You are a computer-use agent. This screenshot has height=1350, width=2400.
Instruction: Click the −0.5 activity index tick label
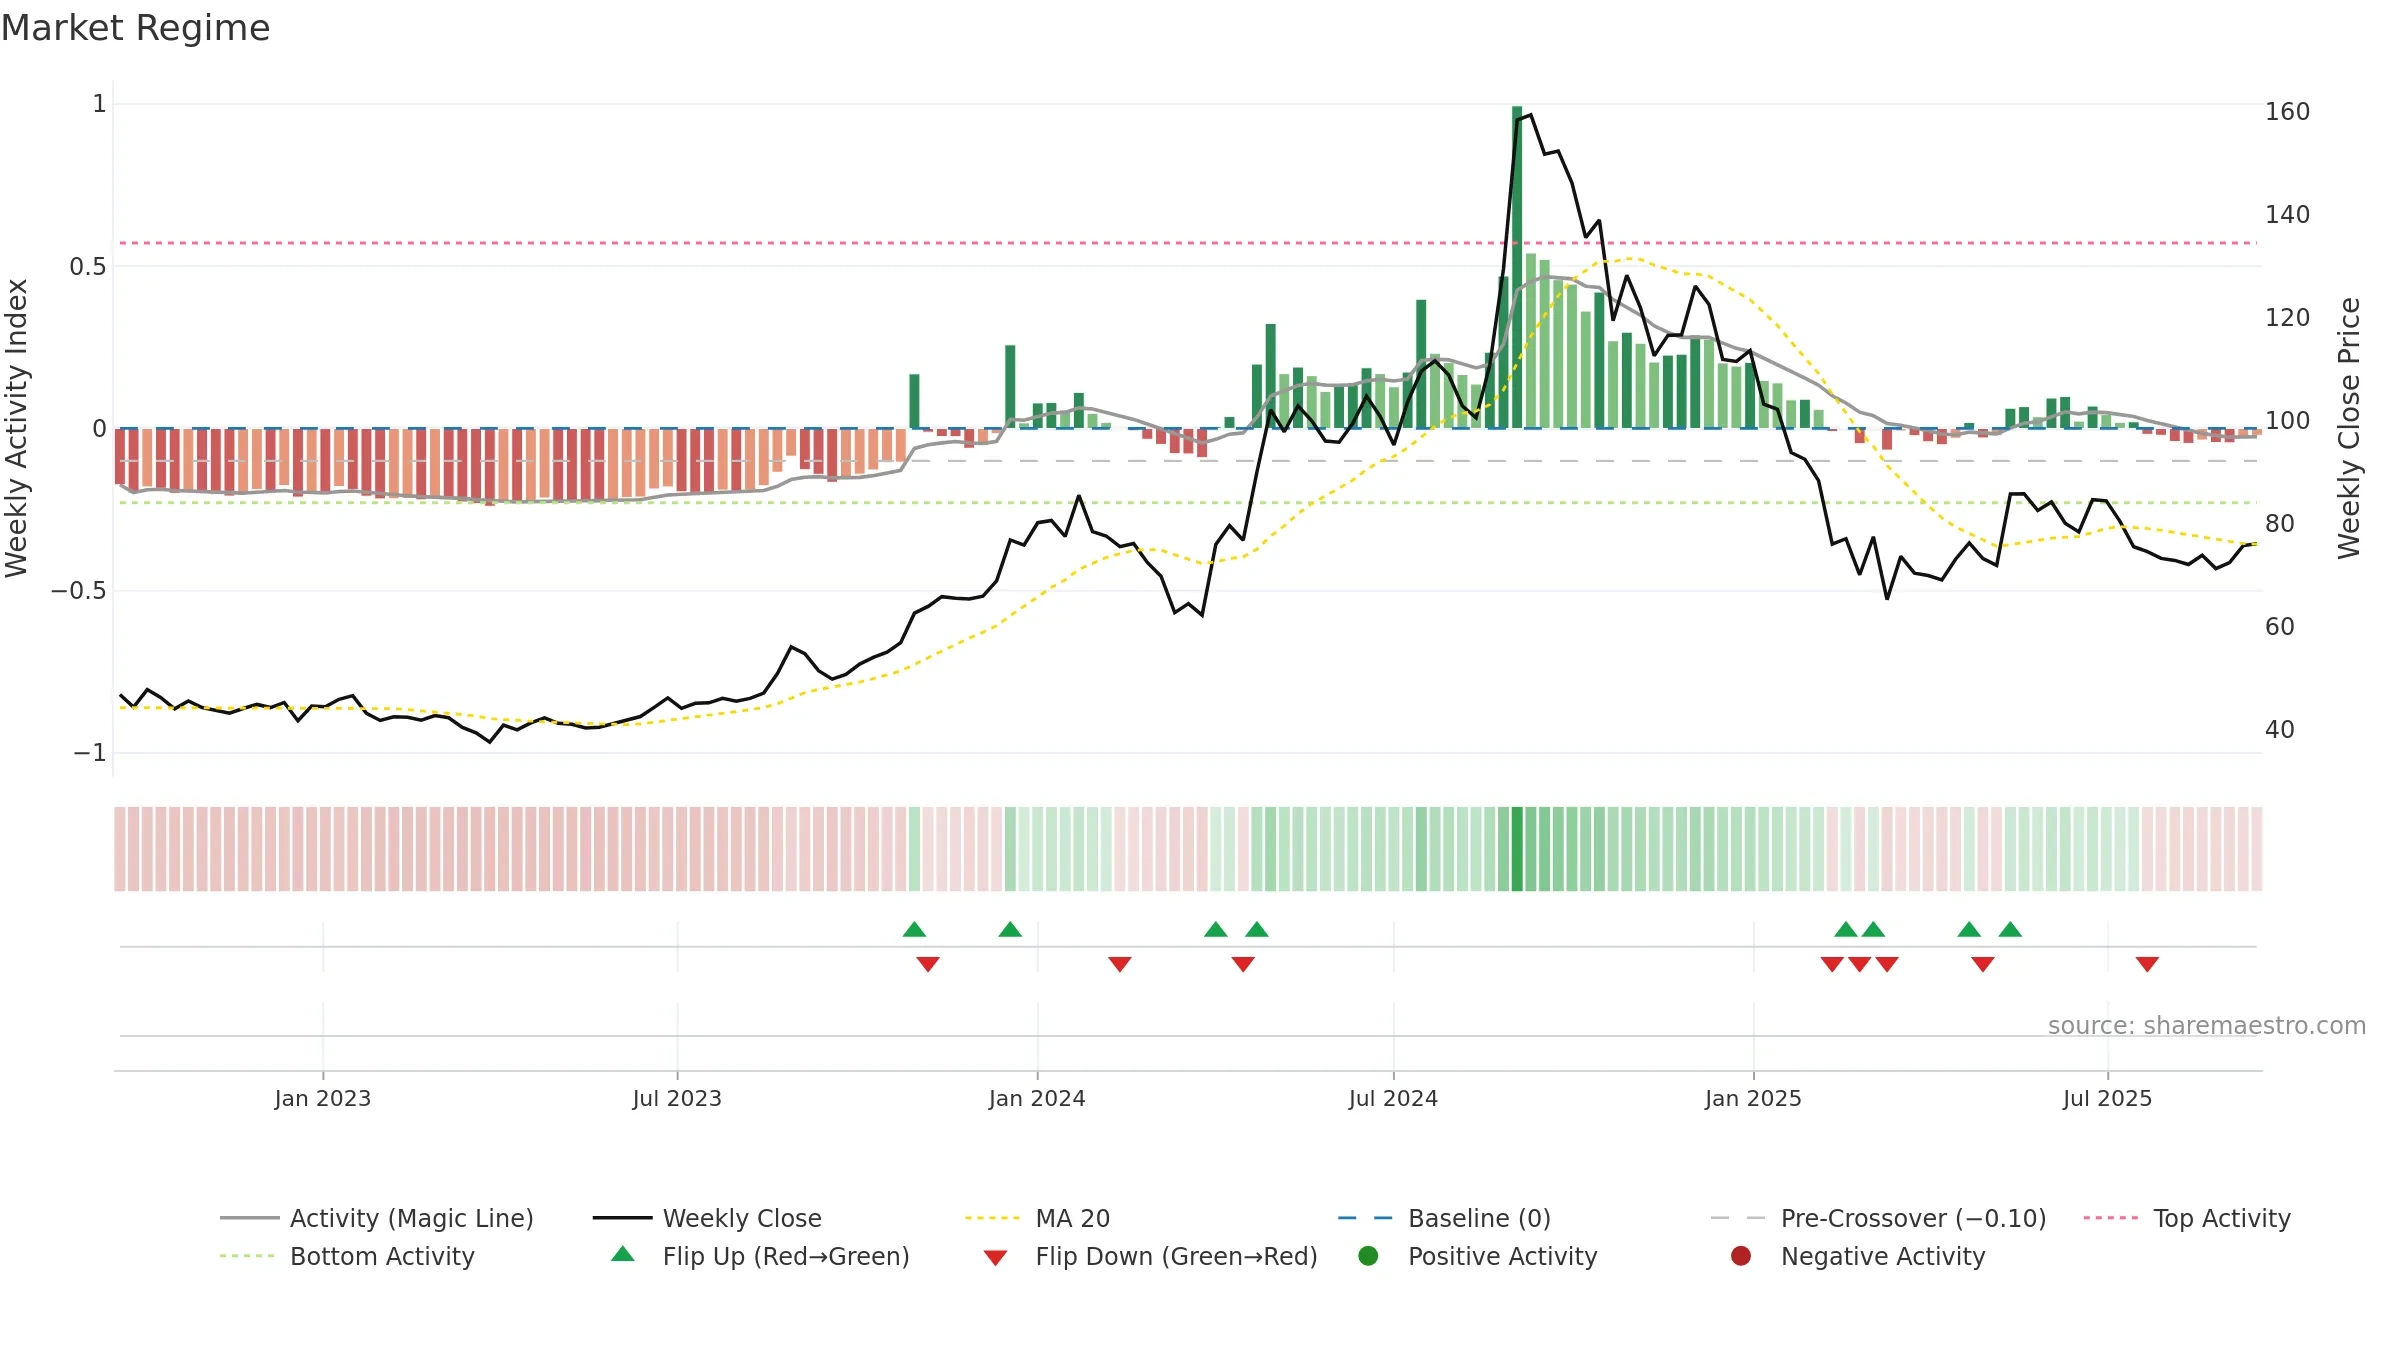pyautogui.click(x=78, y=591)
